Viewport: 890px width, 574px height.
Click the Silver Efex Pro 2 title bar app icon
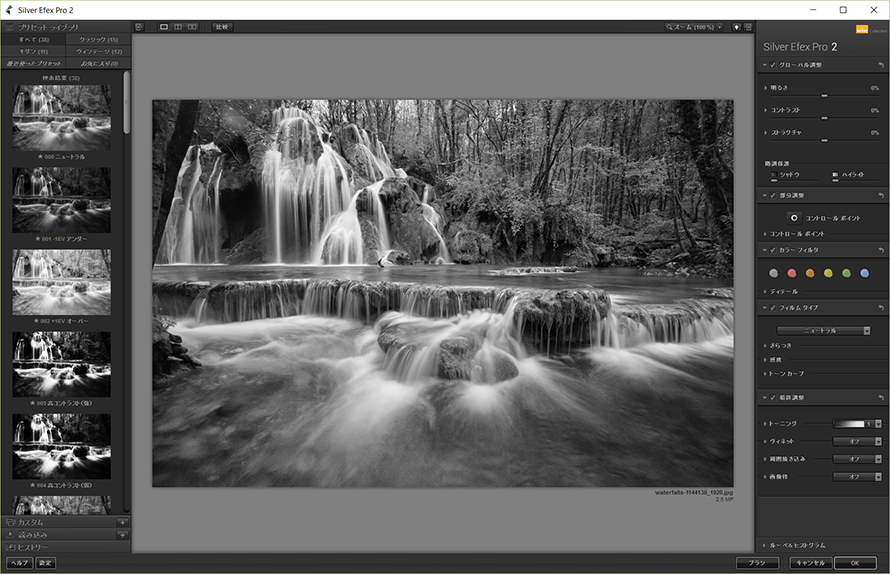click(9, 10)
